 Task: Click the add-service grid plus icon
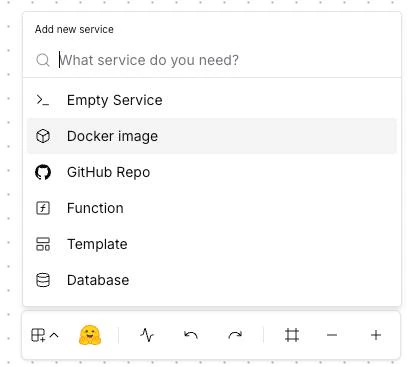click(x=38, y=335)
